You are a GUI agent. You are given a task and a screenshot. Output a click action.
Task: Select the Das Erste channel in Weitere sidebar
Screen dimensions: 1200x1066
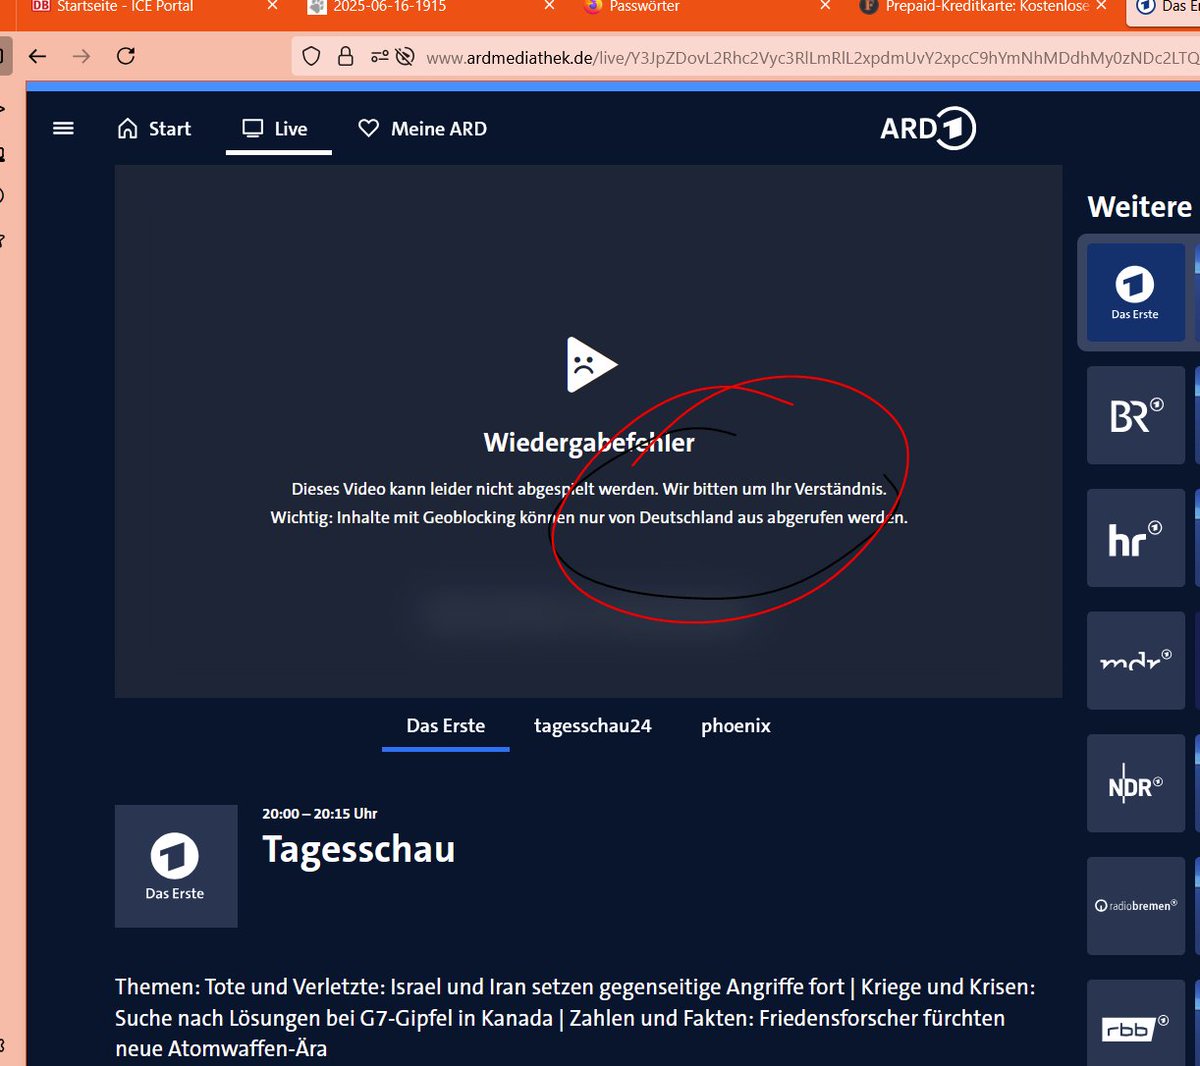coord(1135,291)
